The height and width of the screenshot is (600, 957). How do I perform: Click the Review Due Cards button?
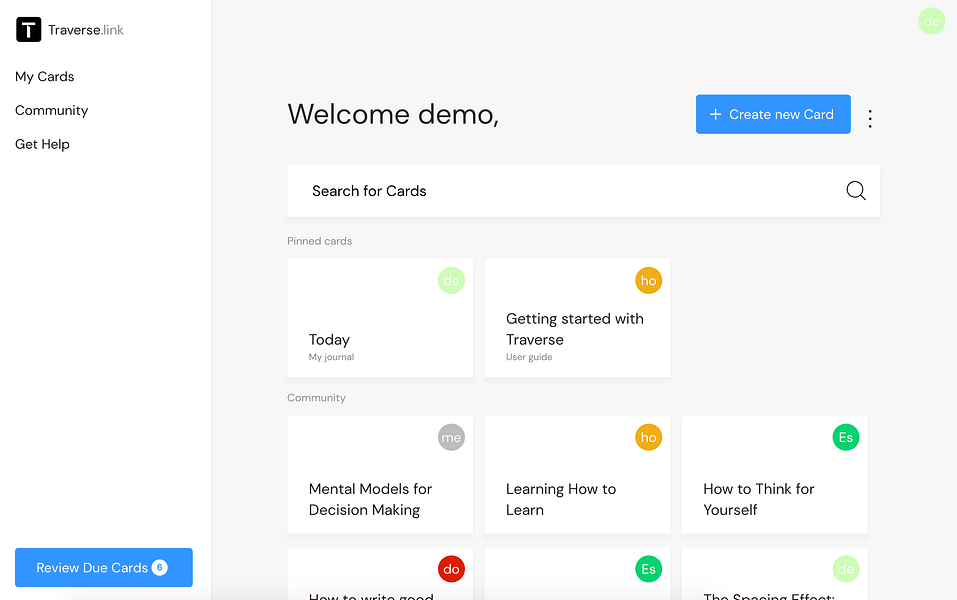point(104,567)
